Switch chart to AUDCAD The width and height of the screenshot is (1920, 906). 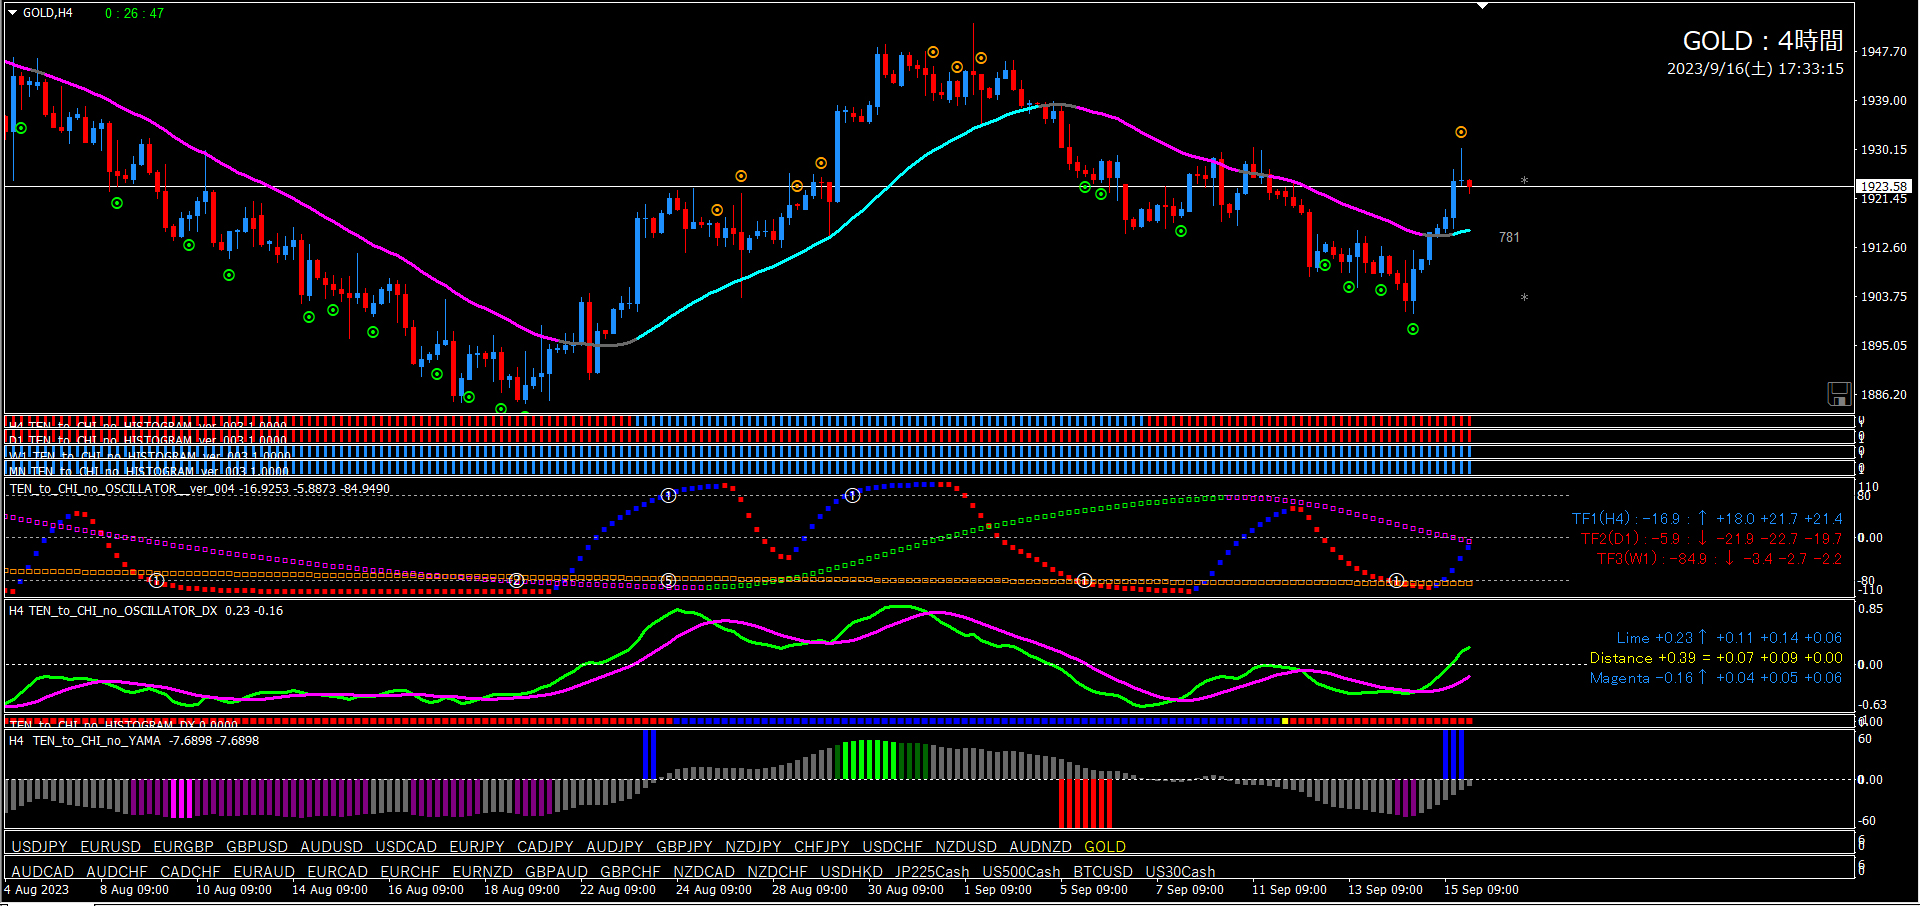click(42, 872)
